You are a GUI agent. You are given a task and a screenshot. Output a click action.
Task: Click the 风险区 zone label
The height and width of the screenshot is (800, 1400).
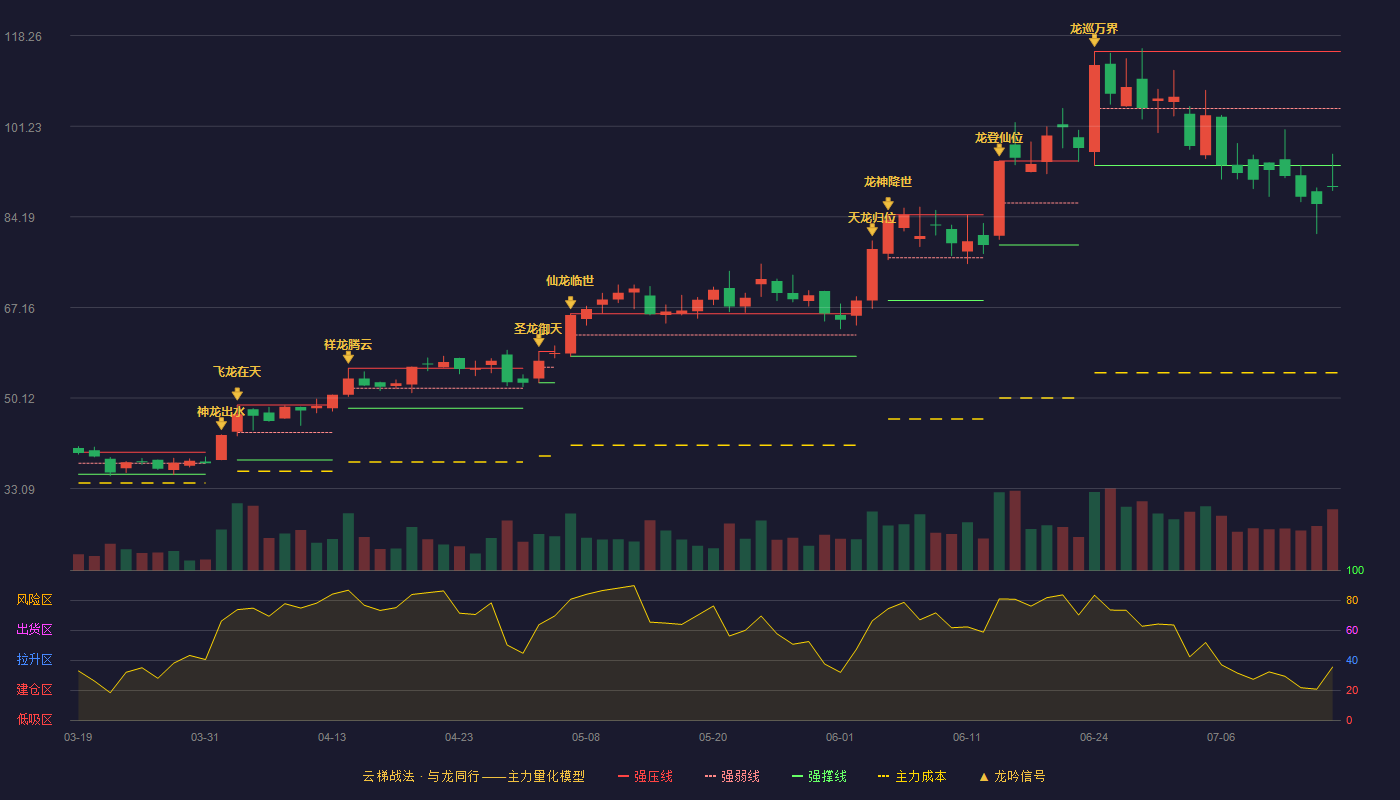[x=34, y=600]
